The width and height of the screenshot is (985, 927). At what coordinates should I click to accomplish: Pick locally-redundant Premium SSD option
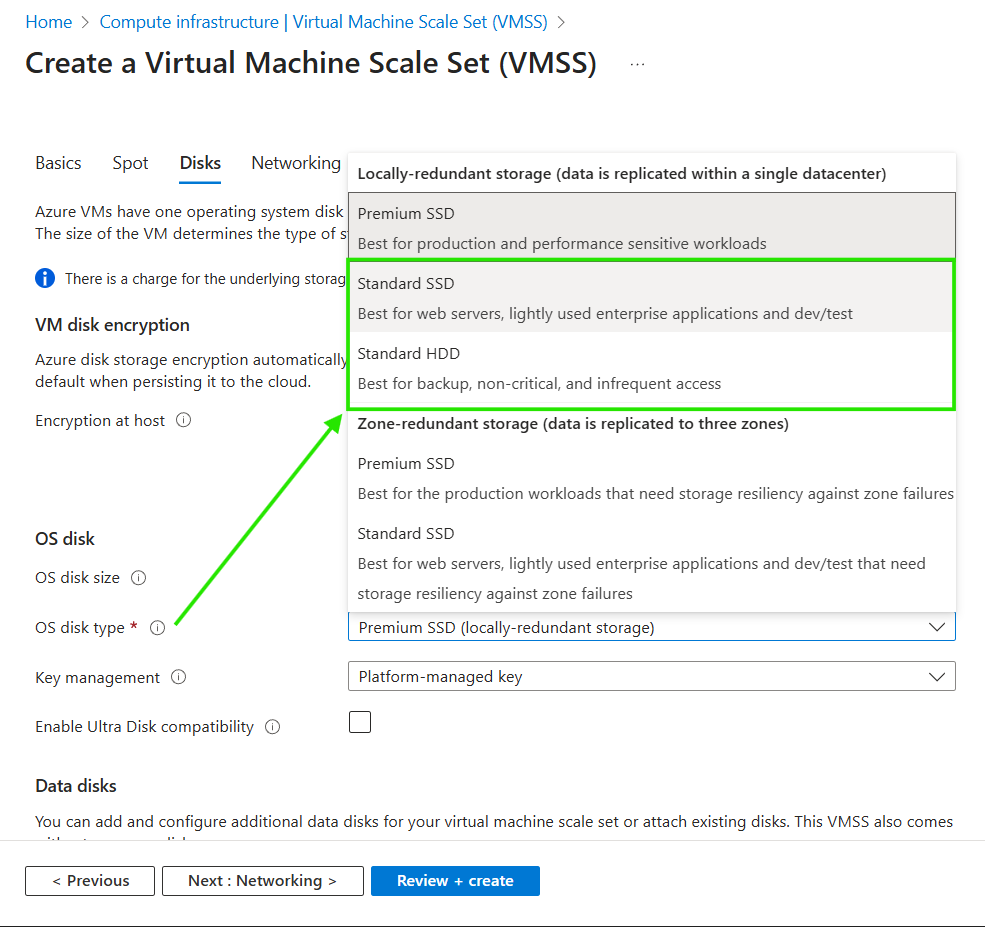tap(651, 228)
